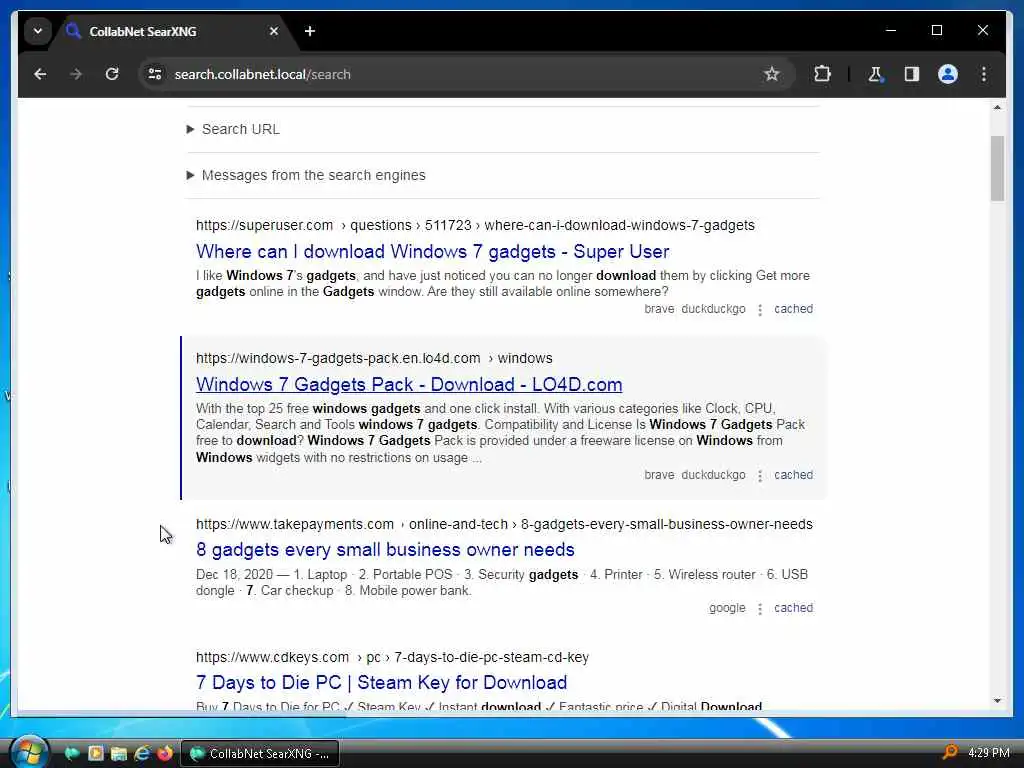The width and height of the screenshot is (1024, 768).
Task: Open Windows 7 Gadgets Pack LO4D result
Action: 409,385
